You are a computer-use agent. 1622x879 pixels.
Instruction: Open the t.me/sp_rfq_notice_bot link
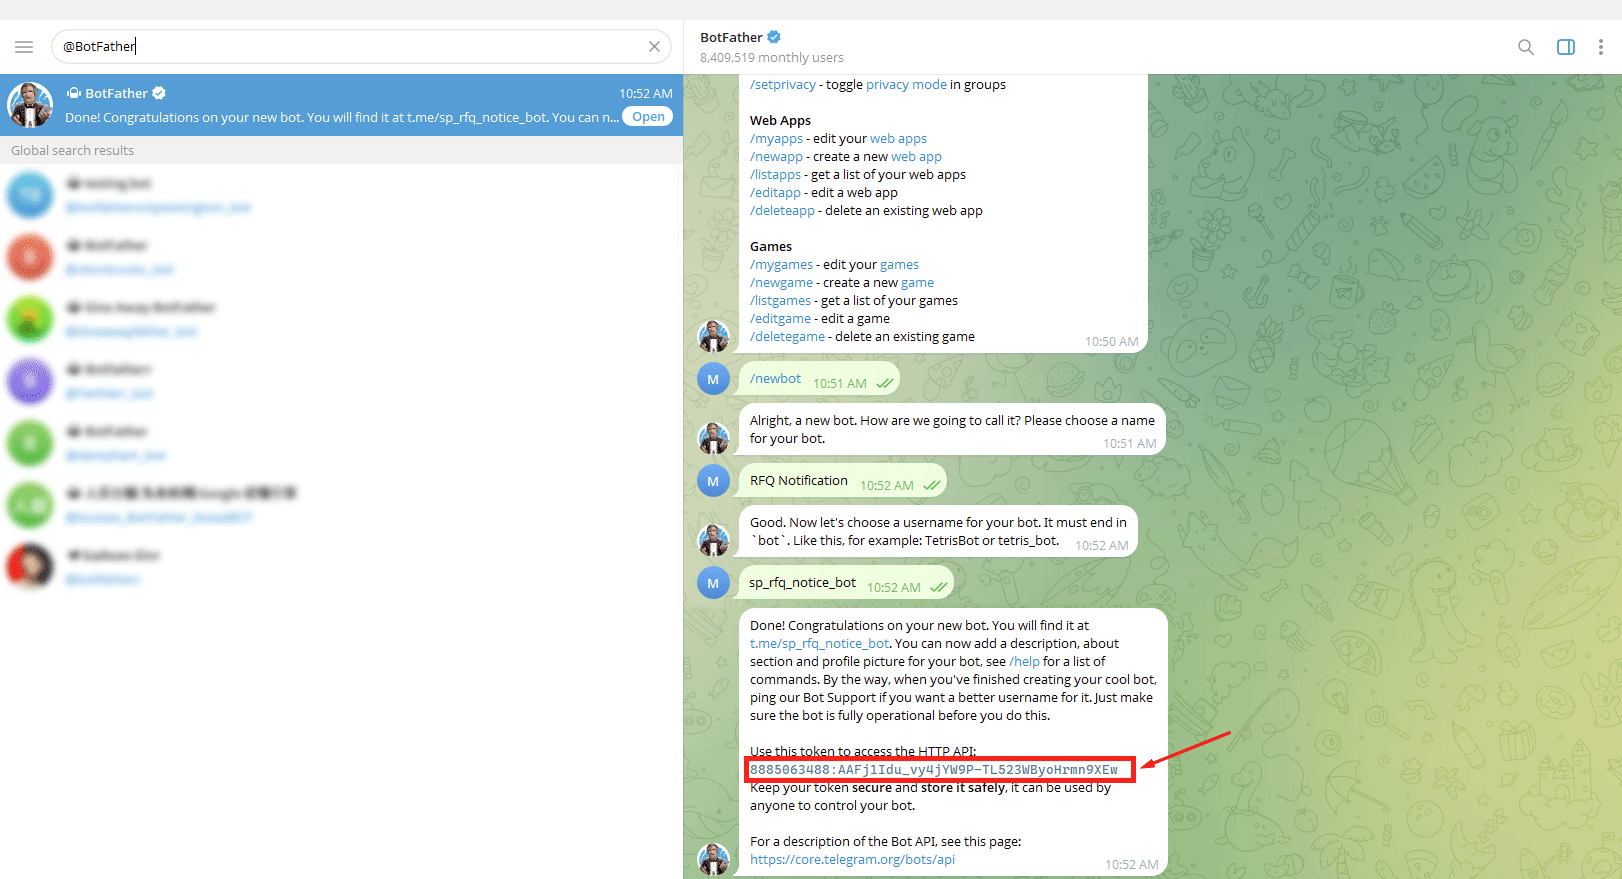[x=819, y=644]
